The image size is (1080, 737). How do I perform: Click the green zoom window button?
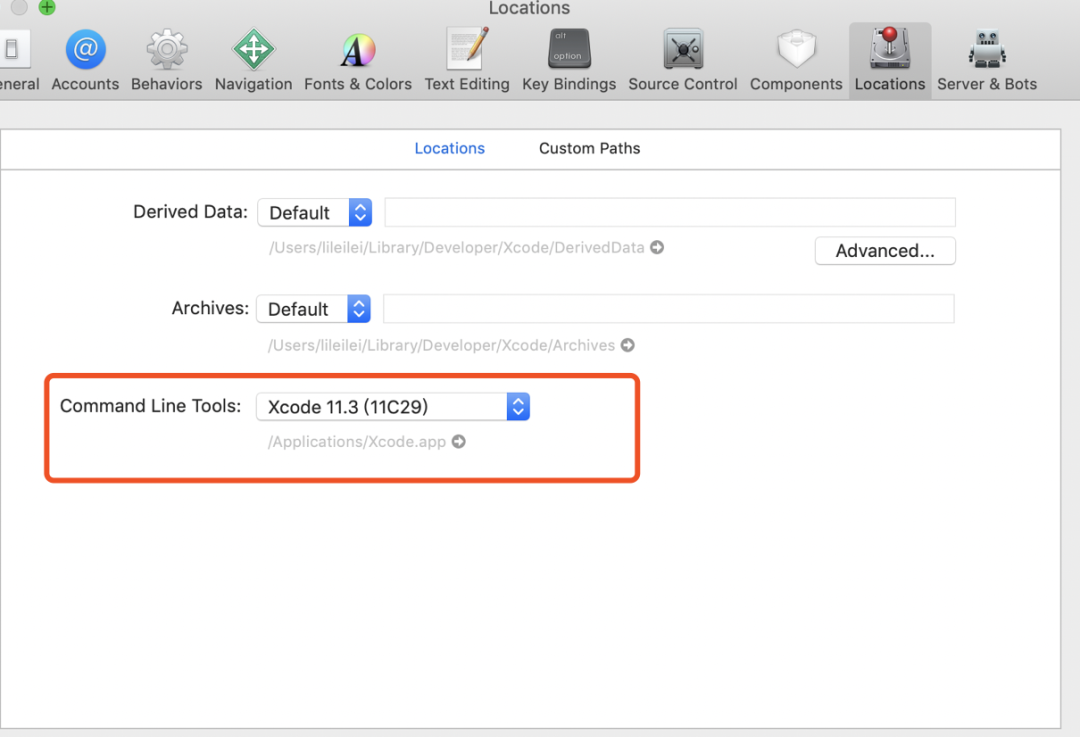click(x=47, y=7)
